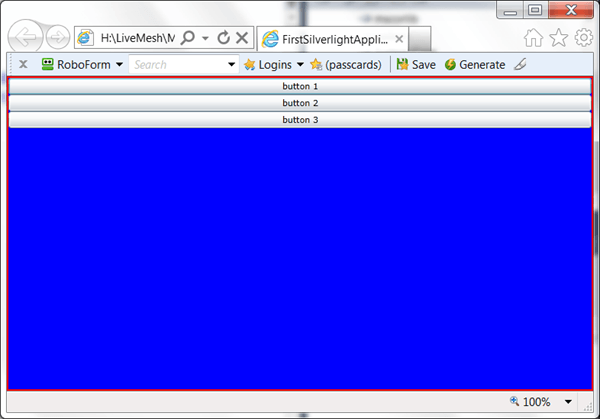Open the Logins menu
600x419 pixels.
(268, 64)
